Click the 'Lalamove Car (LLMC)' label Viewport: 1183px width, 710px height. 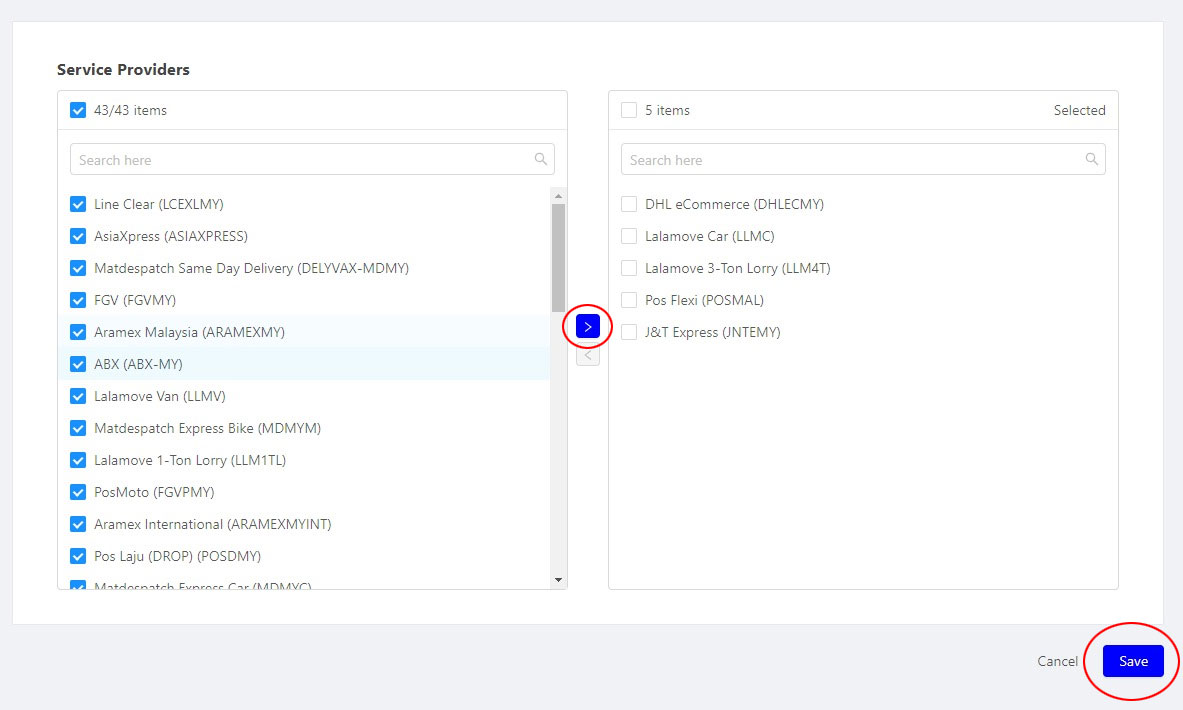709,236
